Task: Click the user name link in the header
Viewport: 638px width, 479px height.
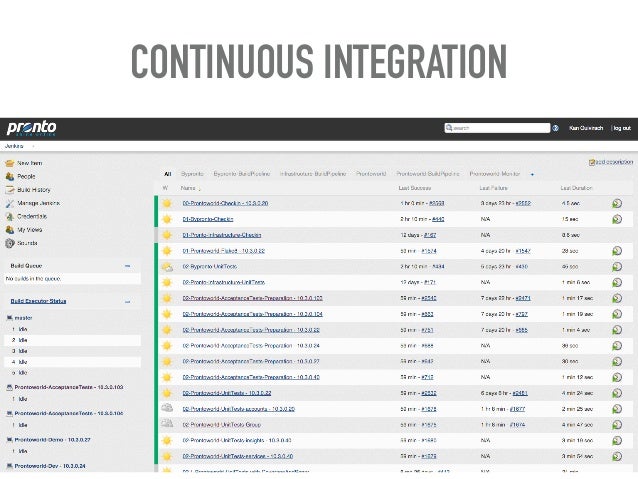Action: [586, 128]
